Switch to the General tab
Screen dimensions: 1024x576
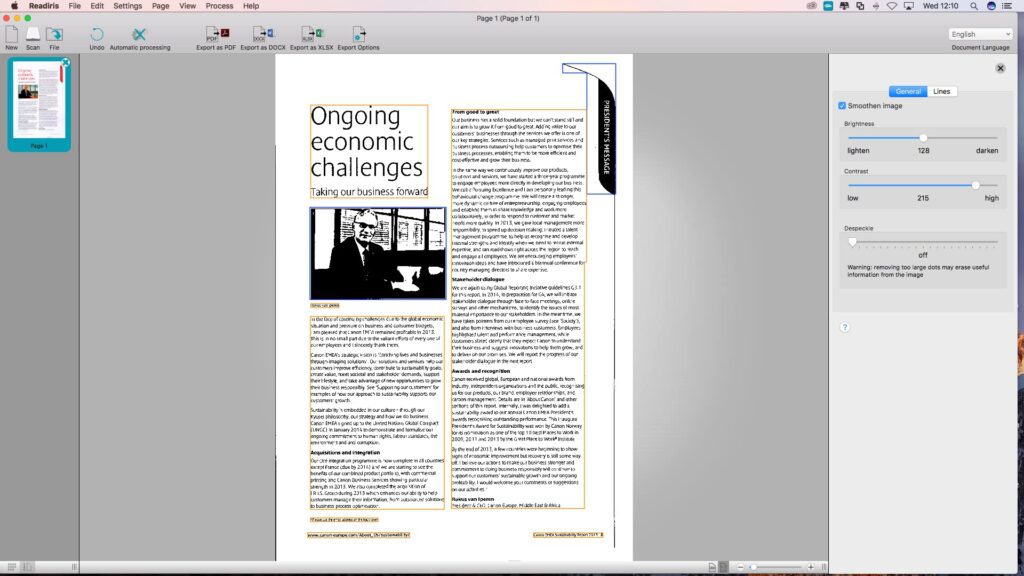click(x=908, y=91)
